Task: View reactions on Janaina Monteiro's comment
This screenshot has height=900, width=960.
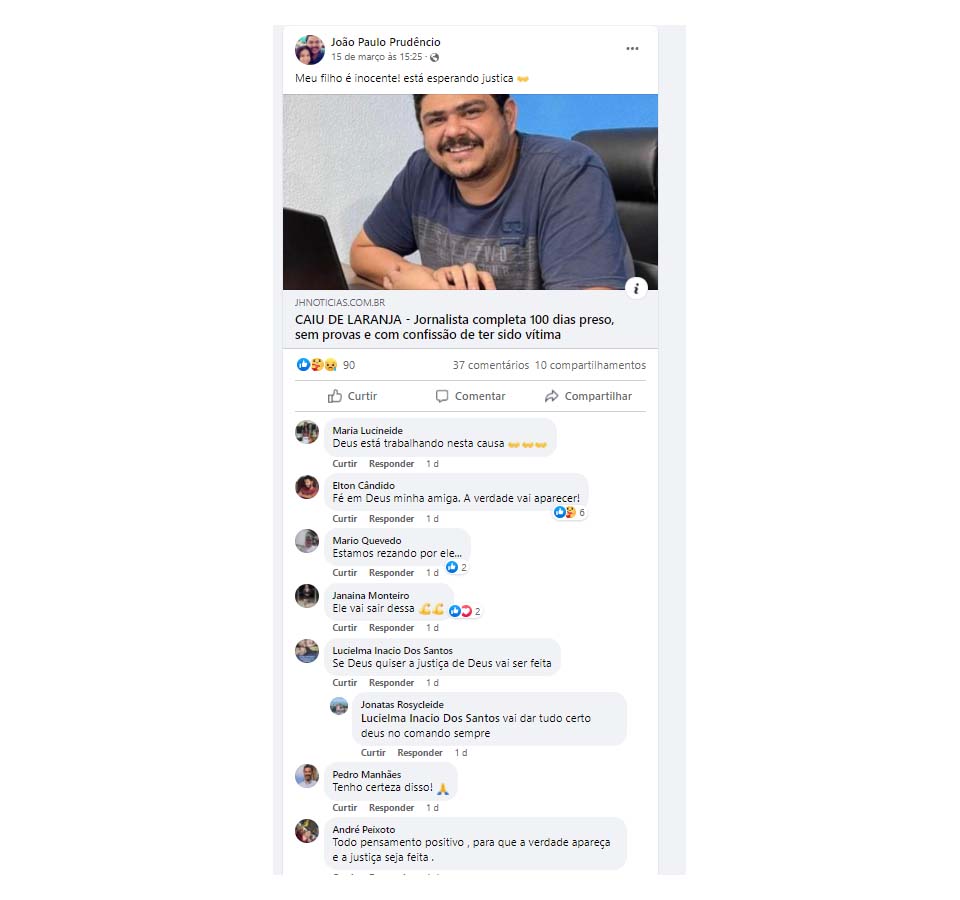Action: (x=465, y=611)
